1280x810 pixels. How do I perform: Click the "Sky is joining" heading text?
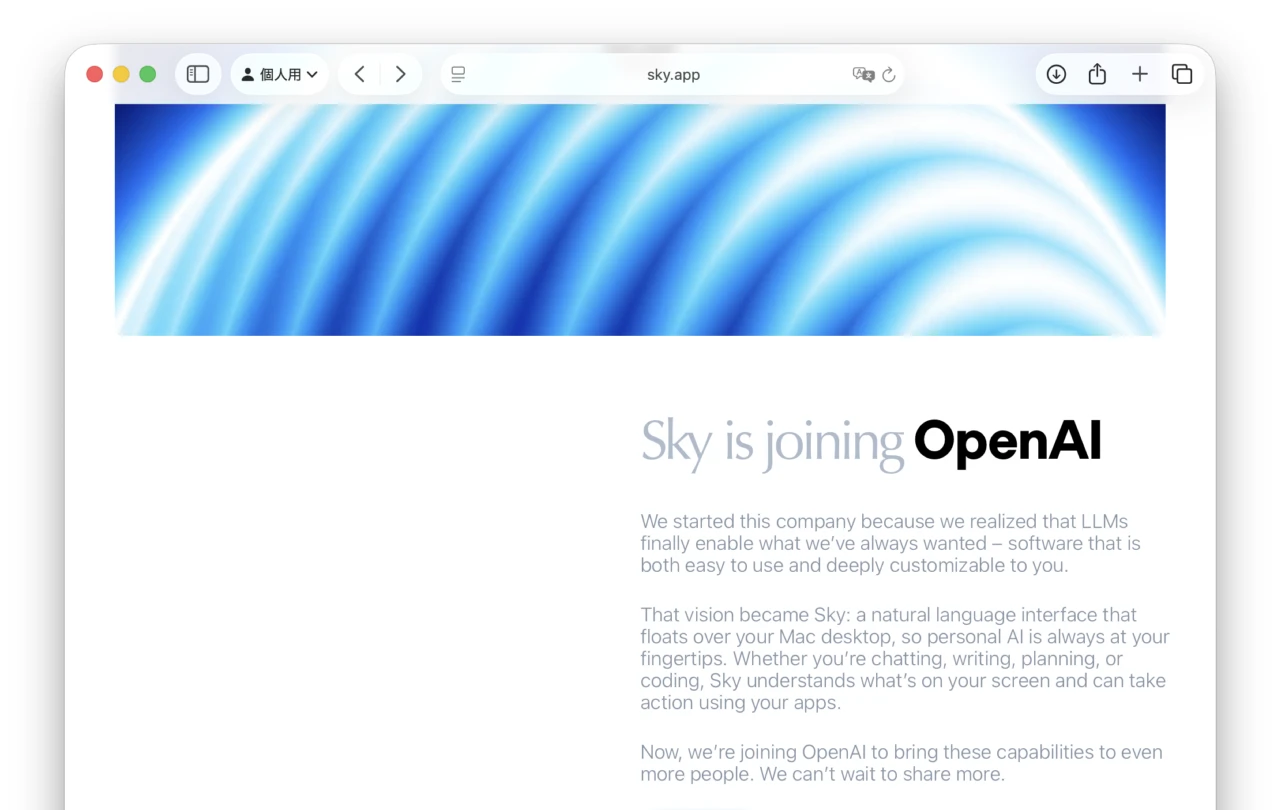pos(770,443)
